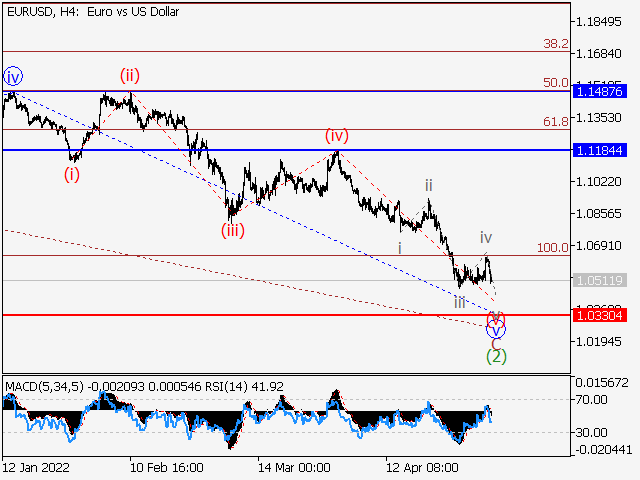The height and width of the screenshot is (480, 640).
Task: Click the red 1.03304 price tag
Action: click(x=600, y=316)
